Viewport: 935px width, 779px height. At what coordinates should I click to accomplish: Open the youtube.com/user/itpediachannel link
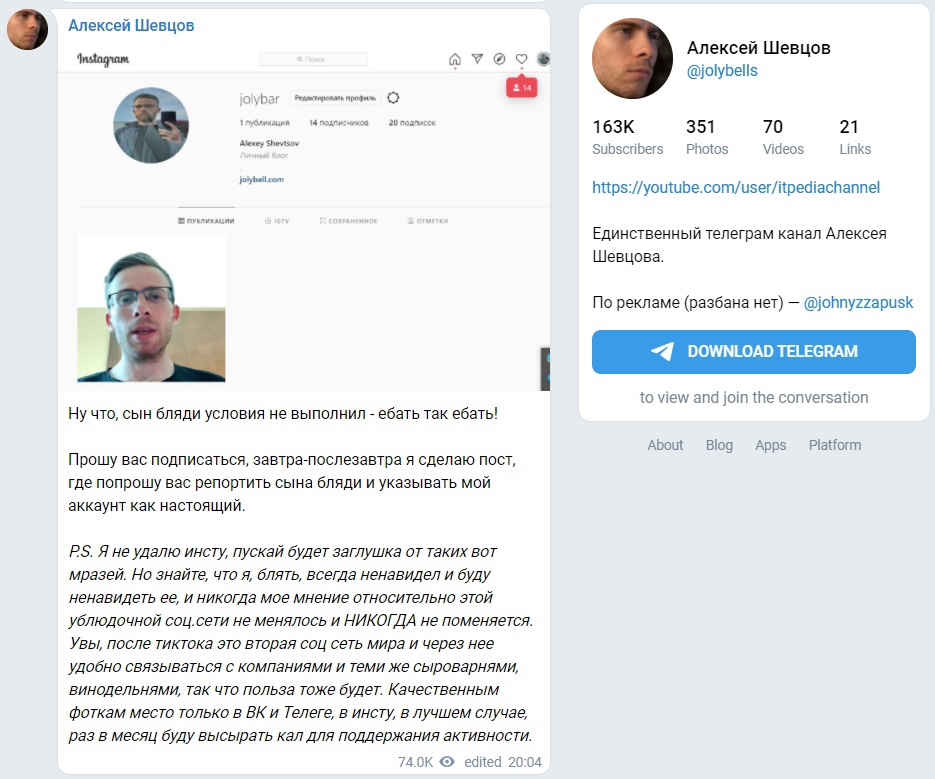coord(736,187)
